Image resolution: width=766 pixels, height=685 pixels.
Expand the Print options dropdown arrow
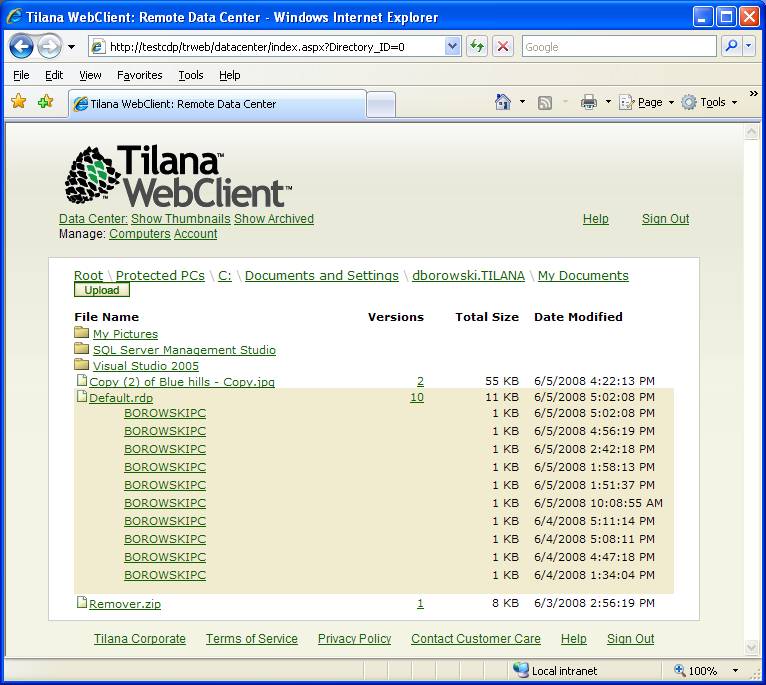pos(608,102)
